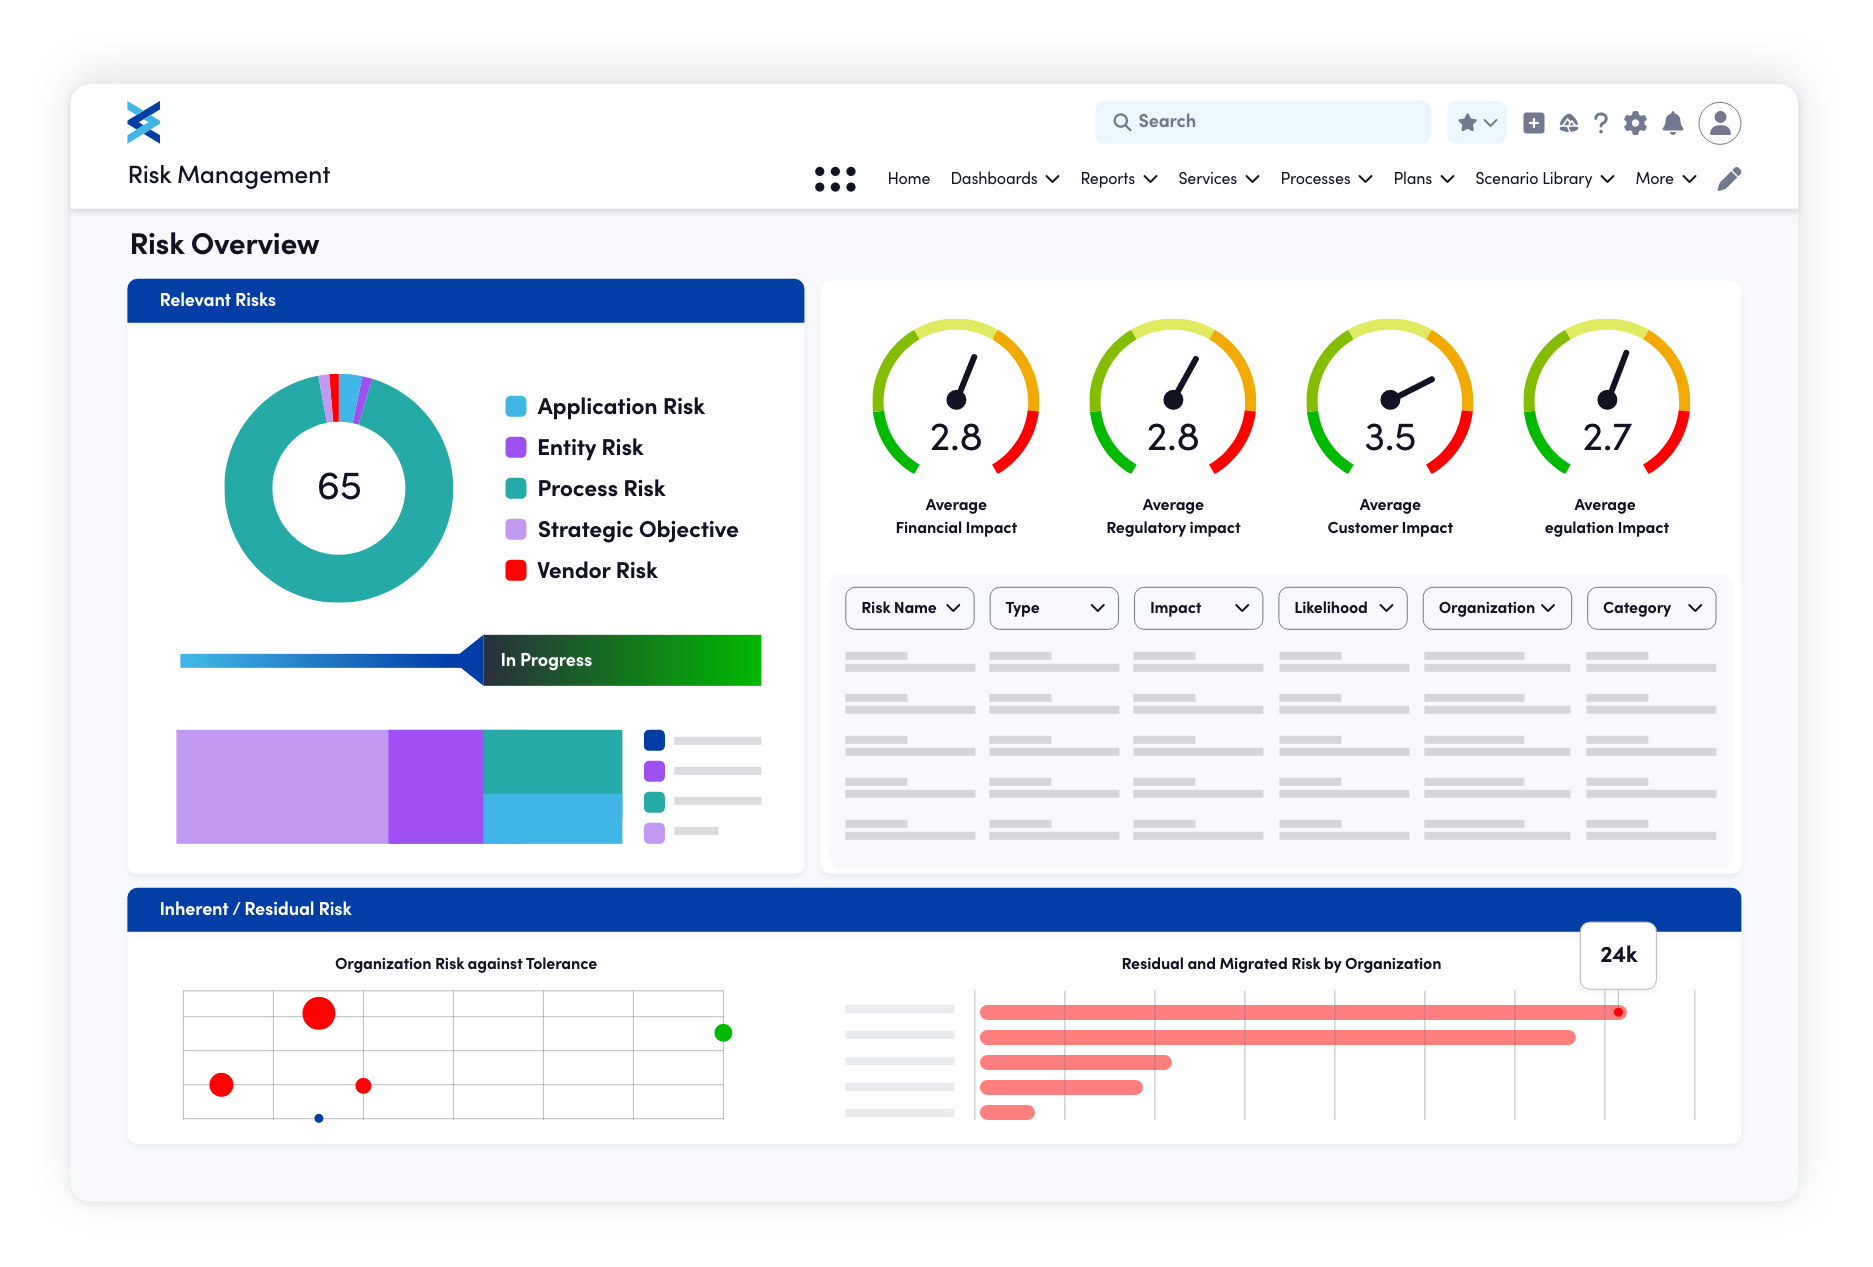Image resolution: width=1873 pixels, height=1267 pixels.
Task: Go to the Home link
Action: coord(908,179)
